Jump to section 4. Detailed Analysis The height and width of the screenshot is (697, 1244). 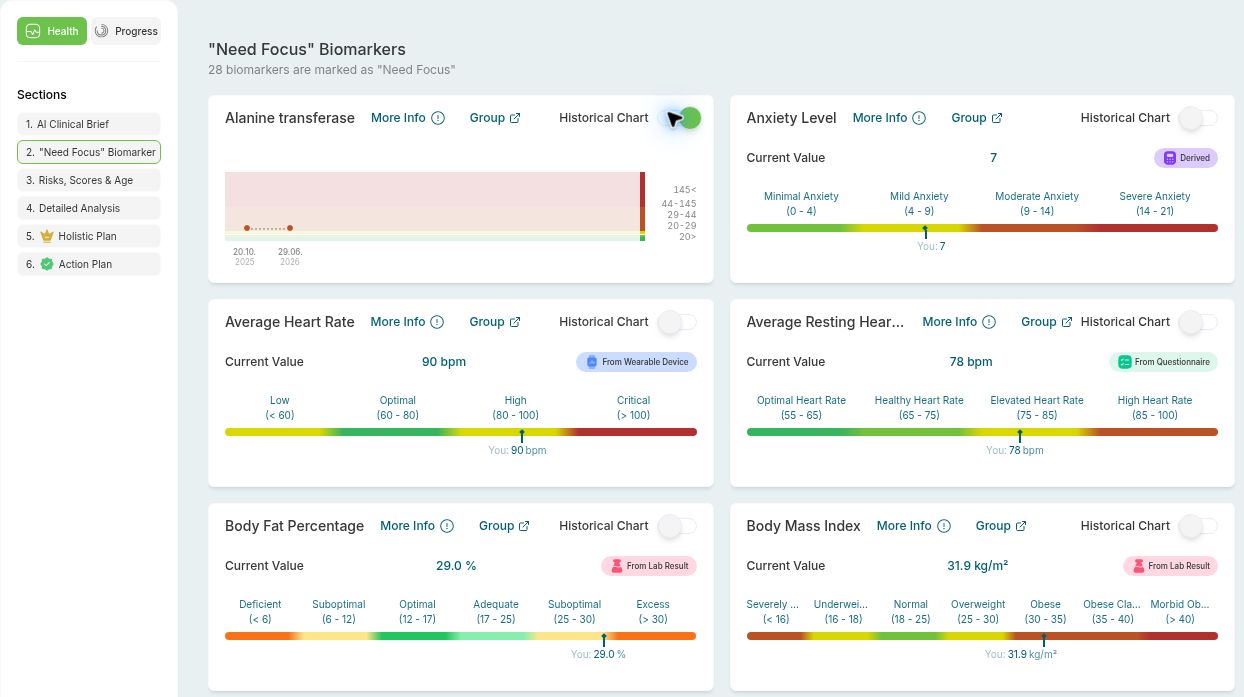pos(89,208)
